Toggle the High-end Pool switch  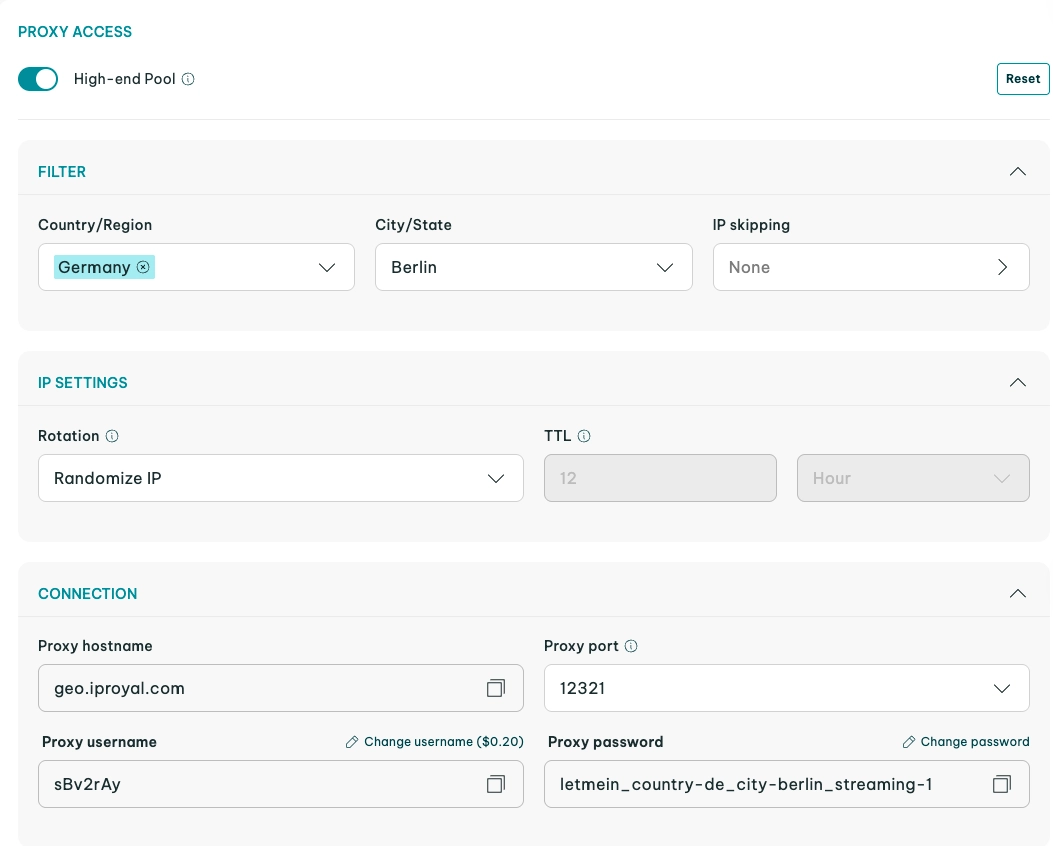click(x=38, y=79)
